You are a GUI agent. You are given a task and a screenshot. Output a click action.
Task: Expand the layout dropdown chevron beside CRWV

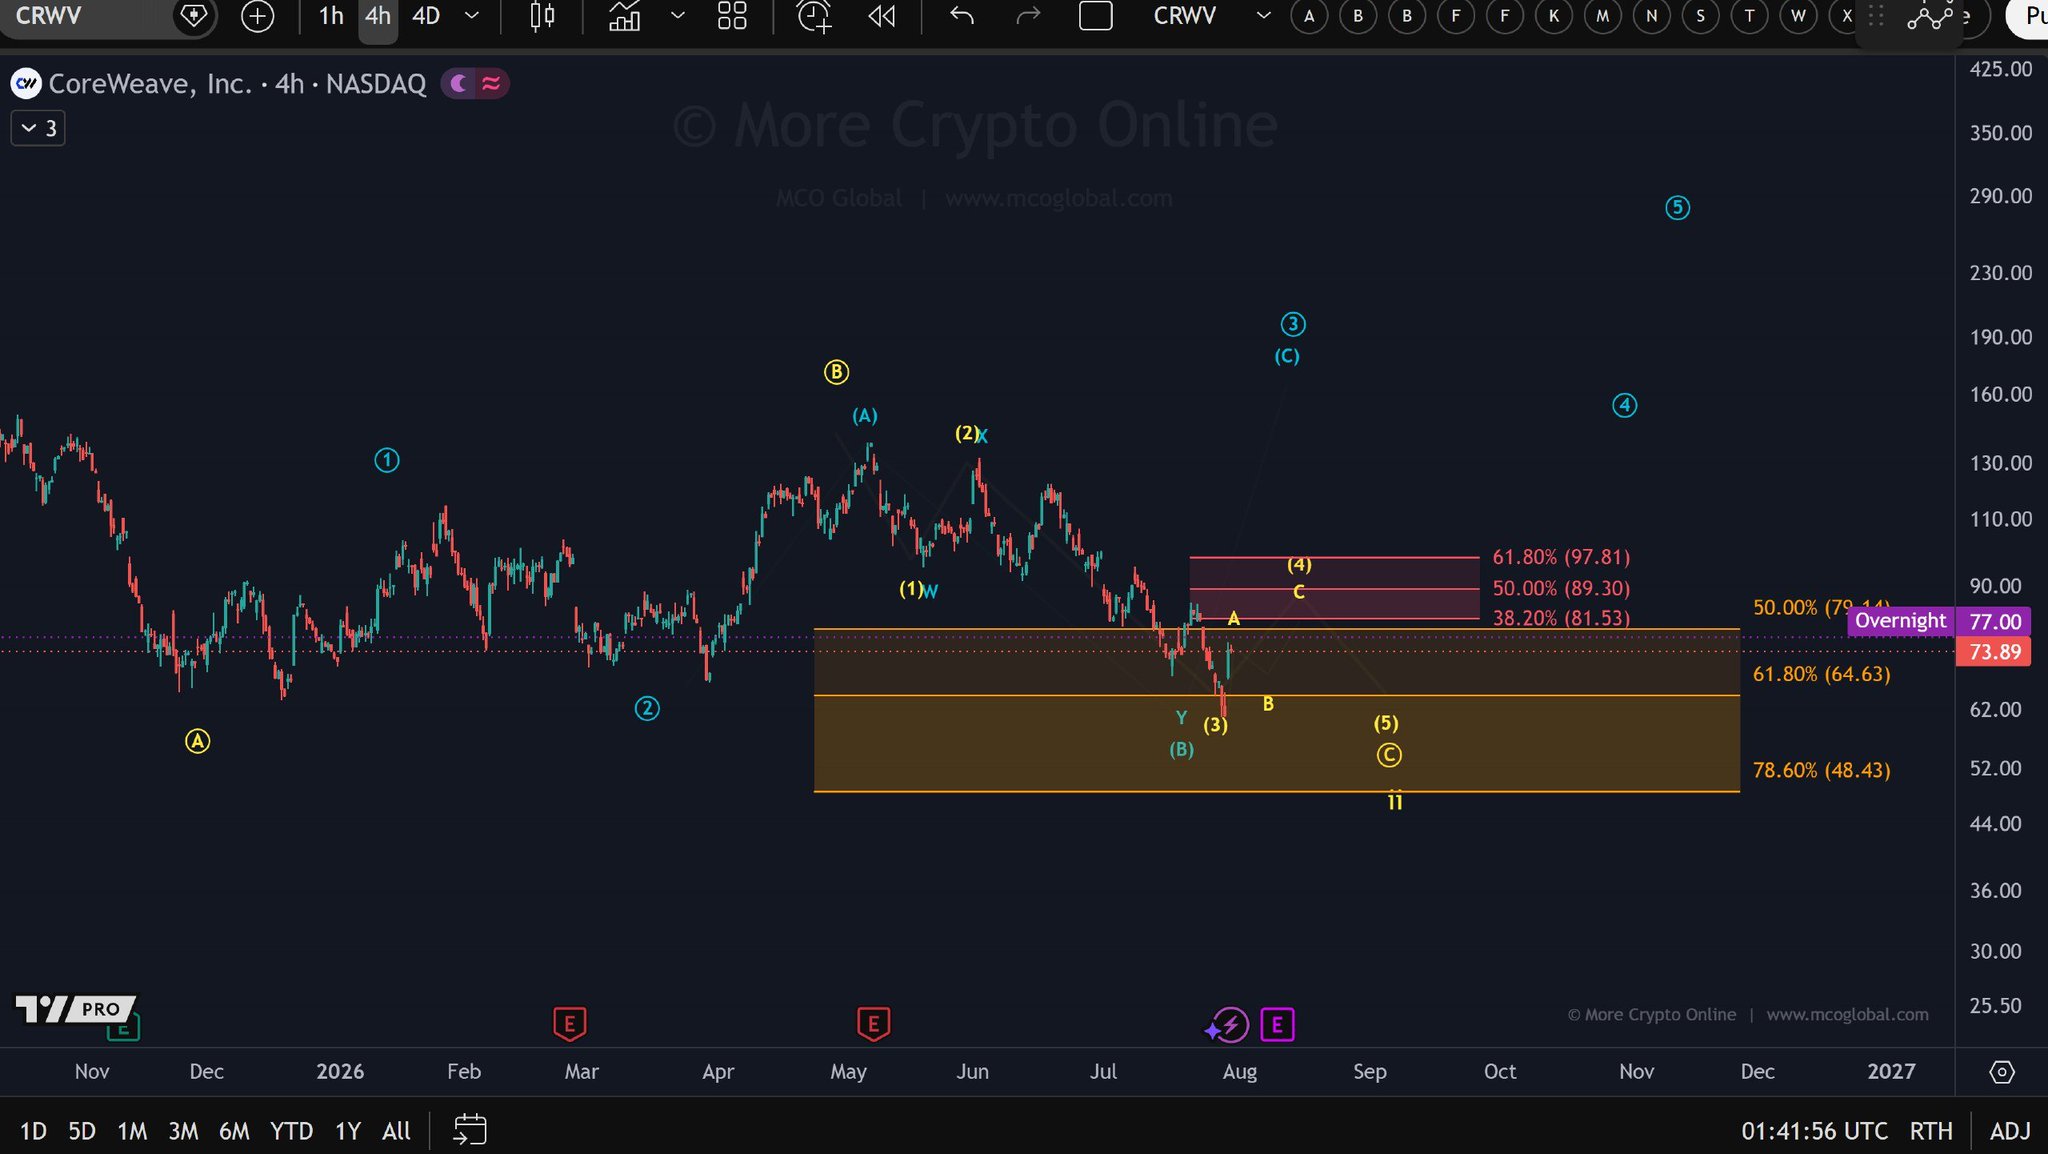click(1264, 16)
